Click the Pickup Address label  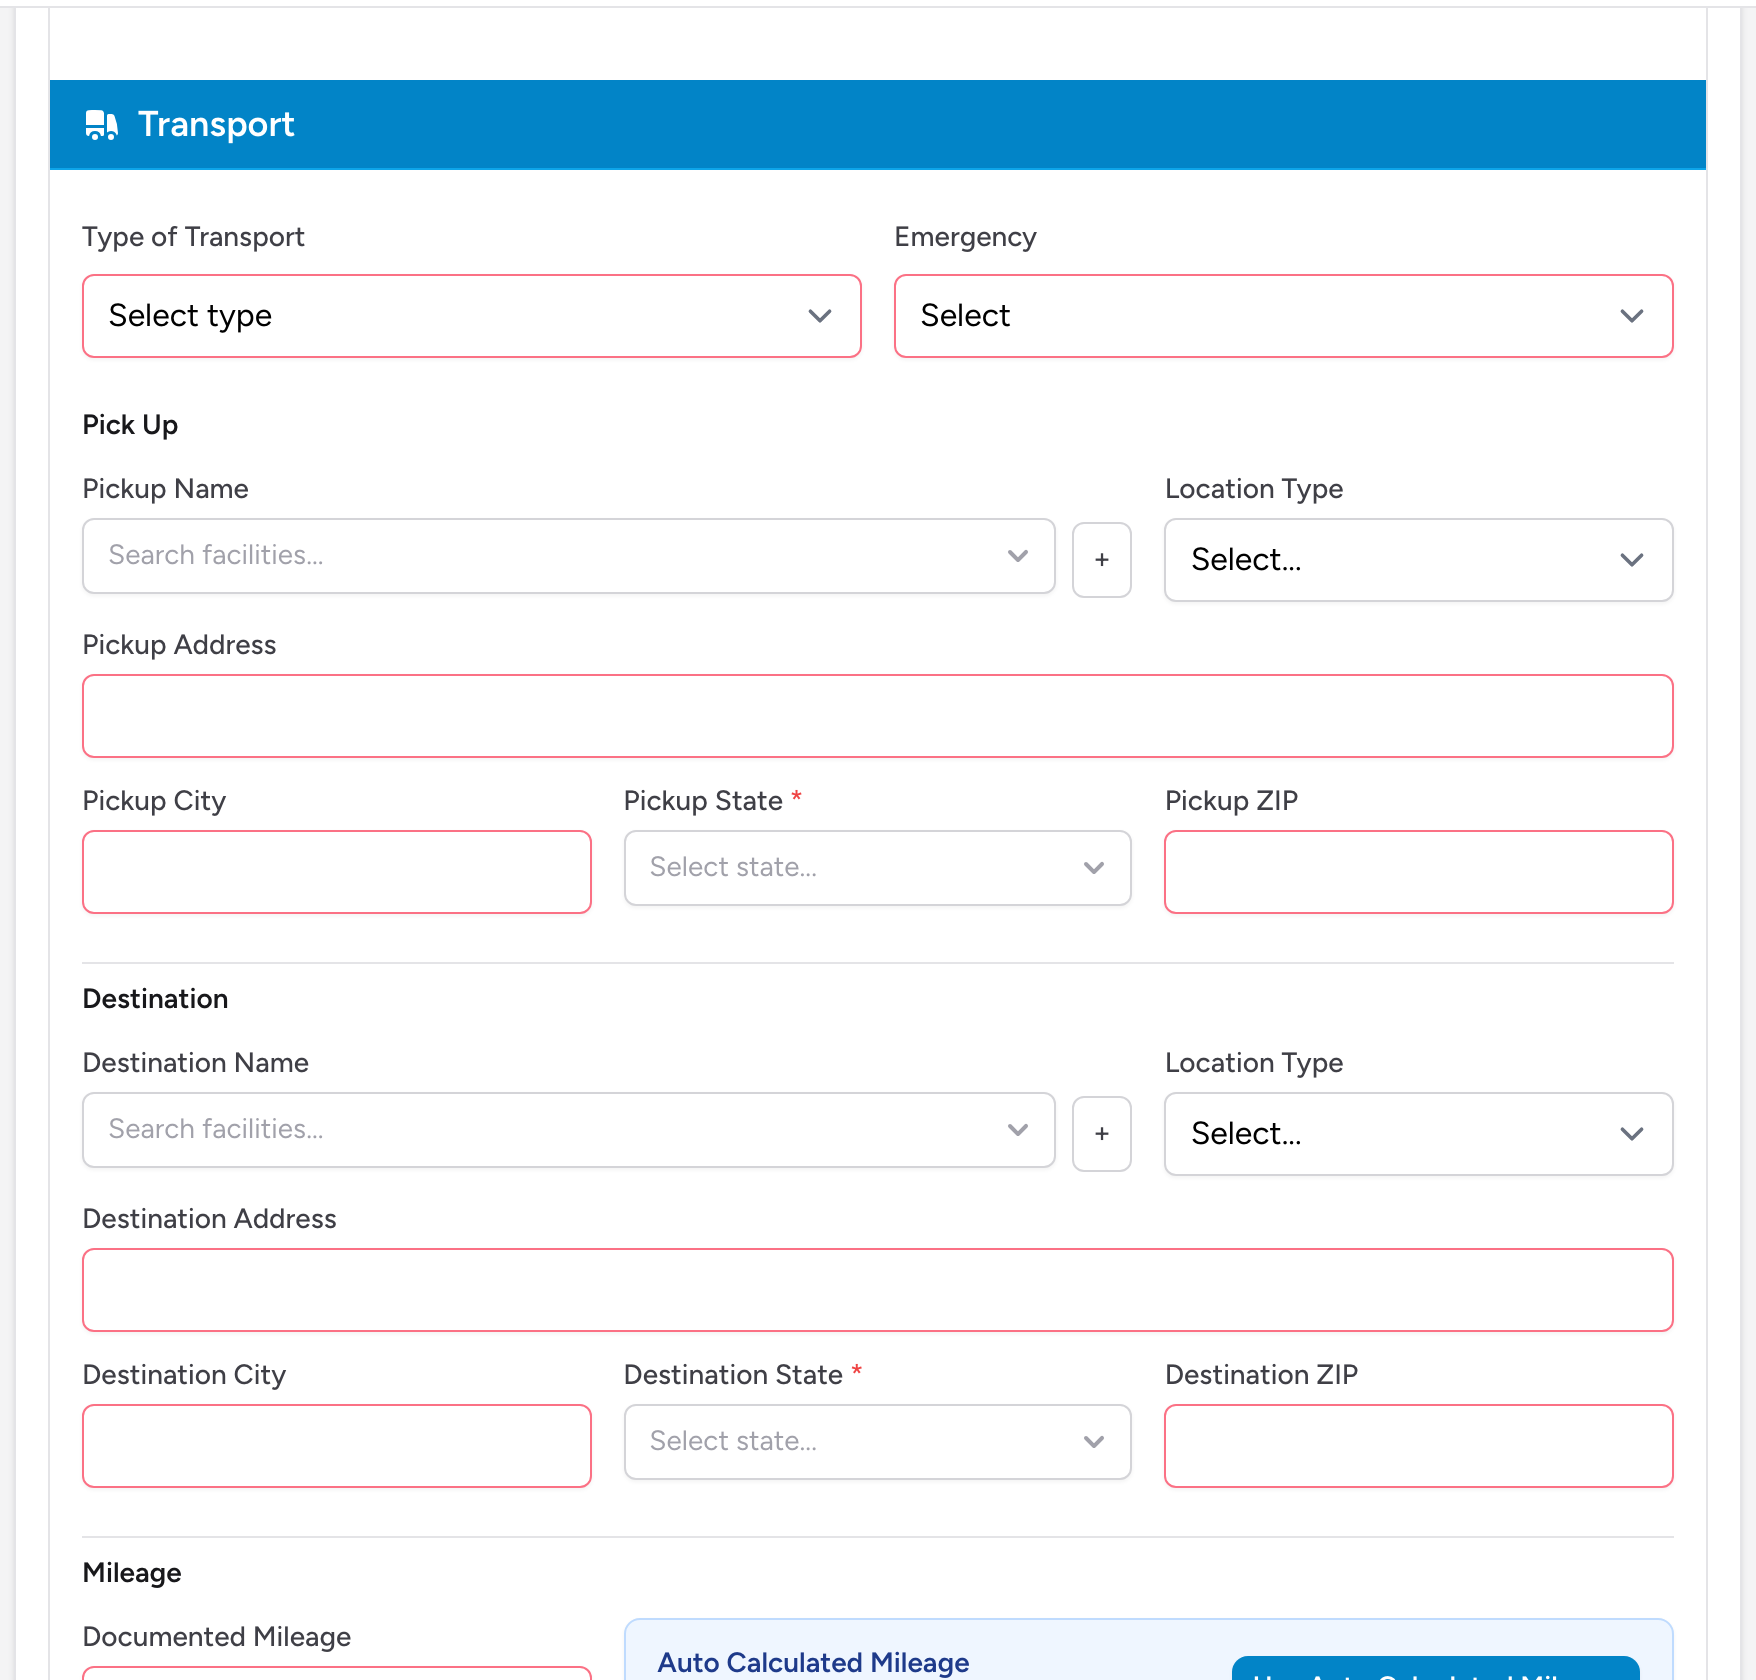pyautogui.click(x=179, y=645)
